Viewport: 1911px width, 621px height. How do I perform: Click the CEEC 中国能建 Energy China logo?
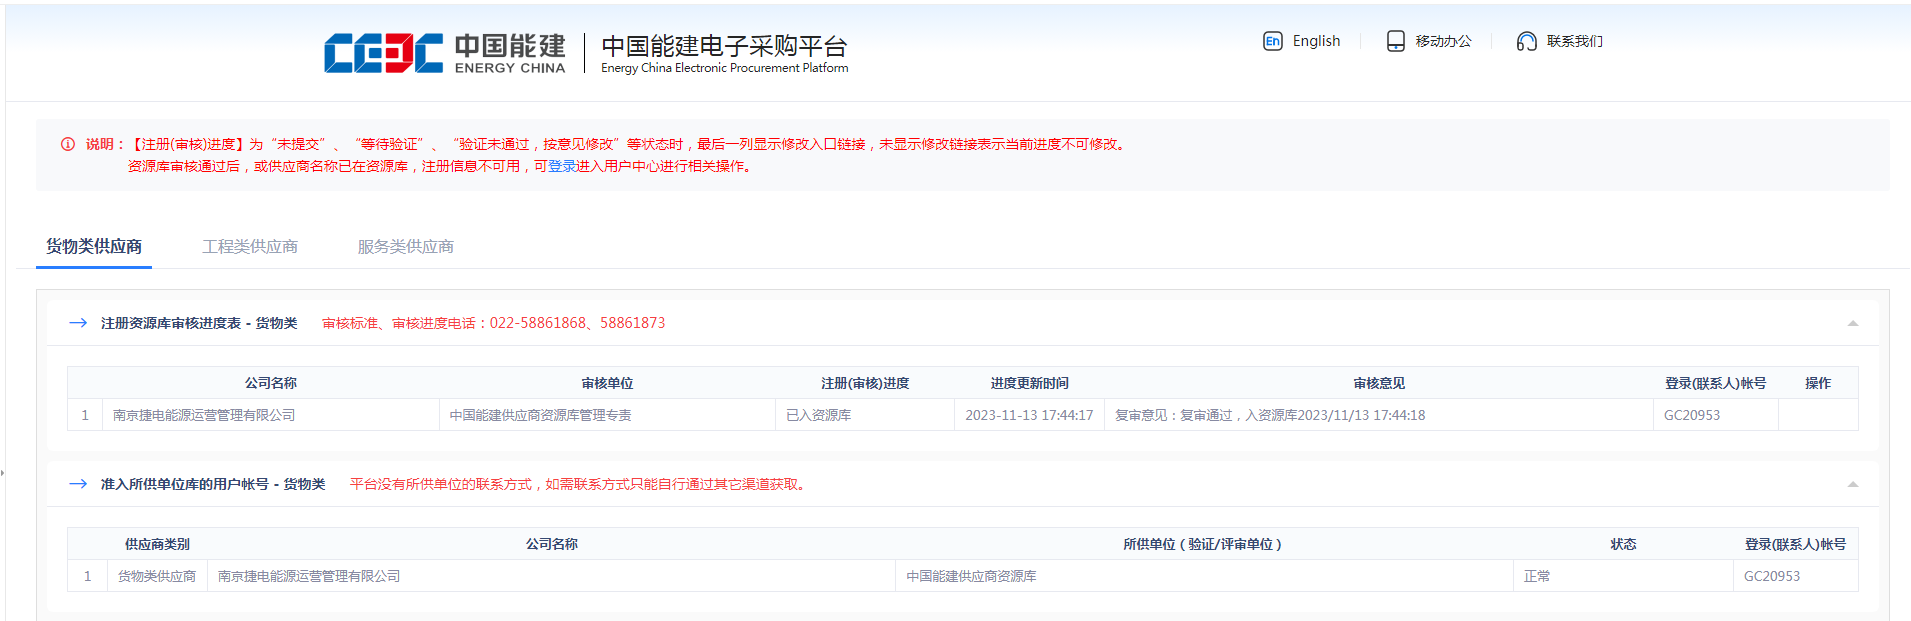445,53
